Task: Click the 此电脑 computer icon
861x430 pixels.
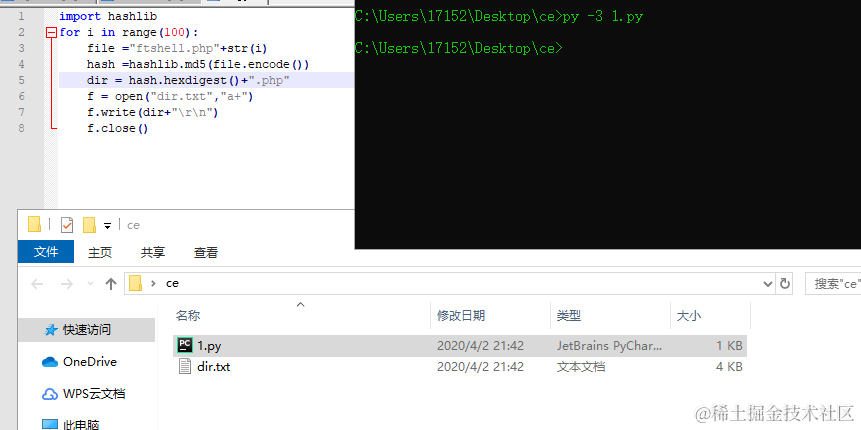Action: click(x=50, y=425)
